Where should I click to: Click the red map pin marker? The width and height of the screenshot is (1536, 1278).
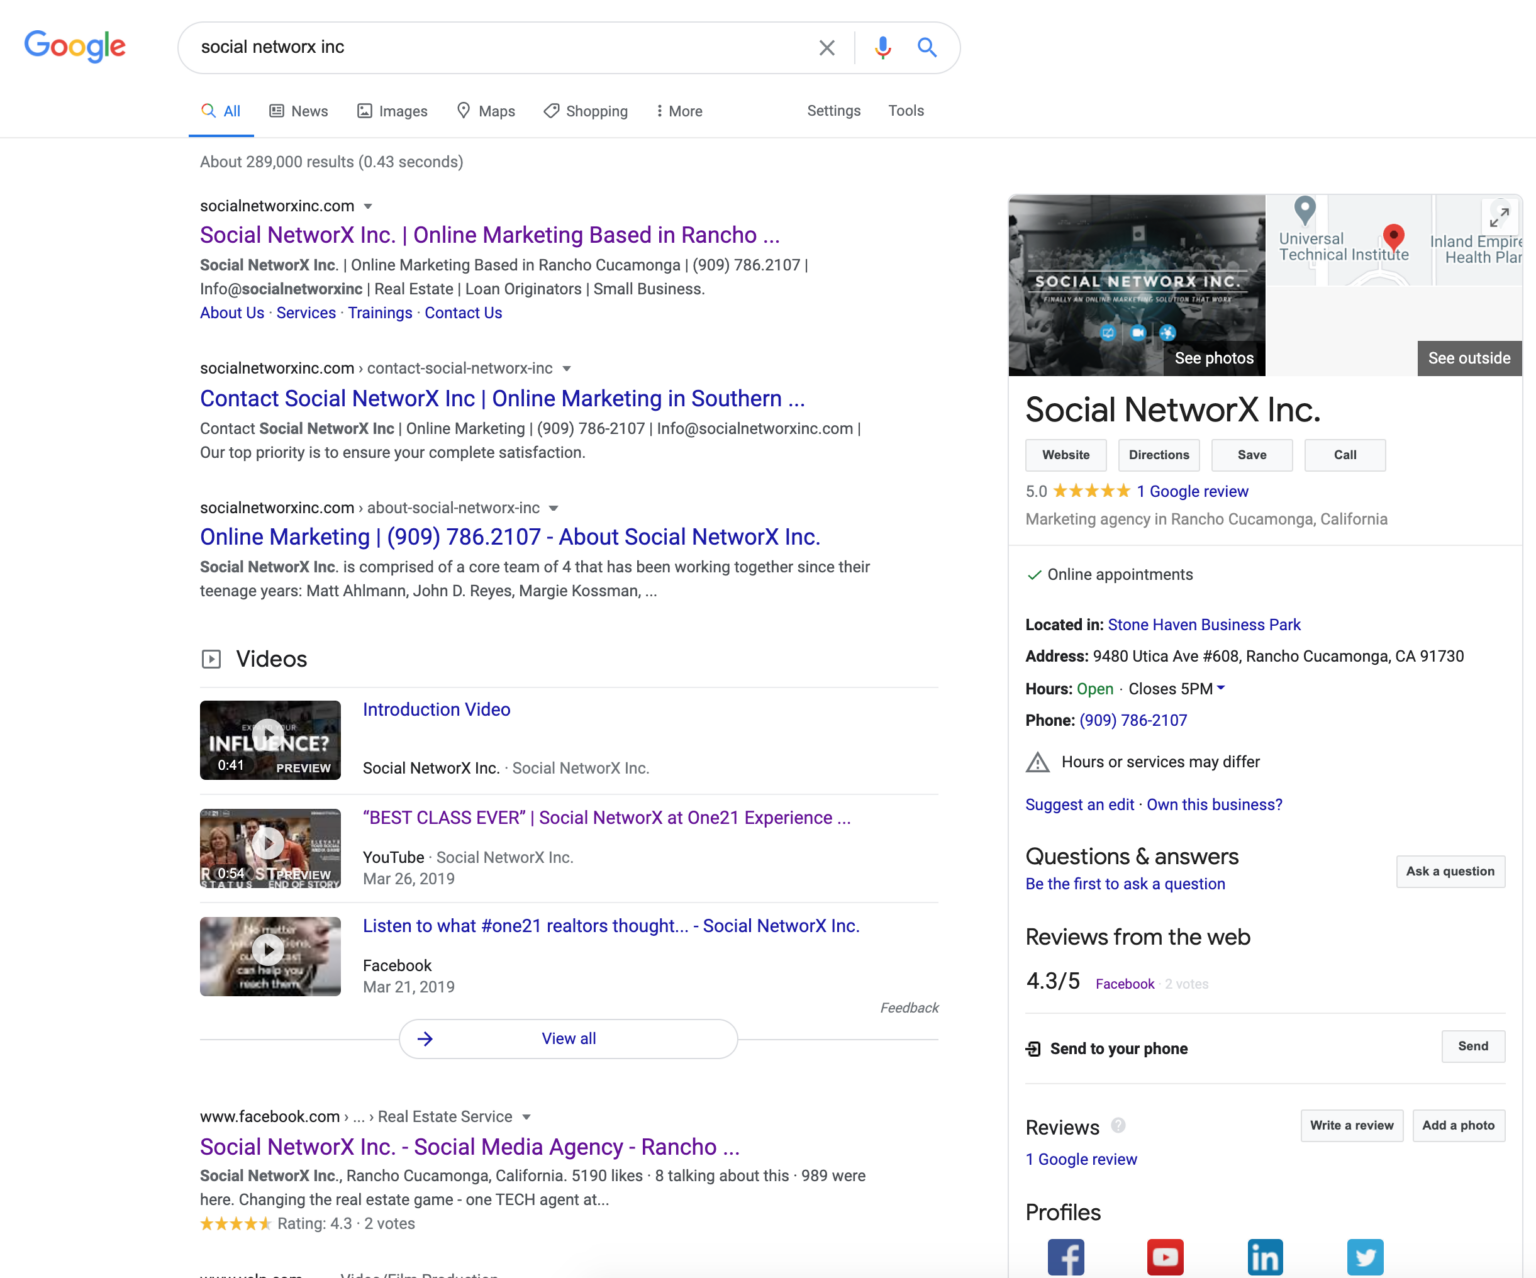tap(1393, 236)
